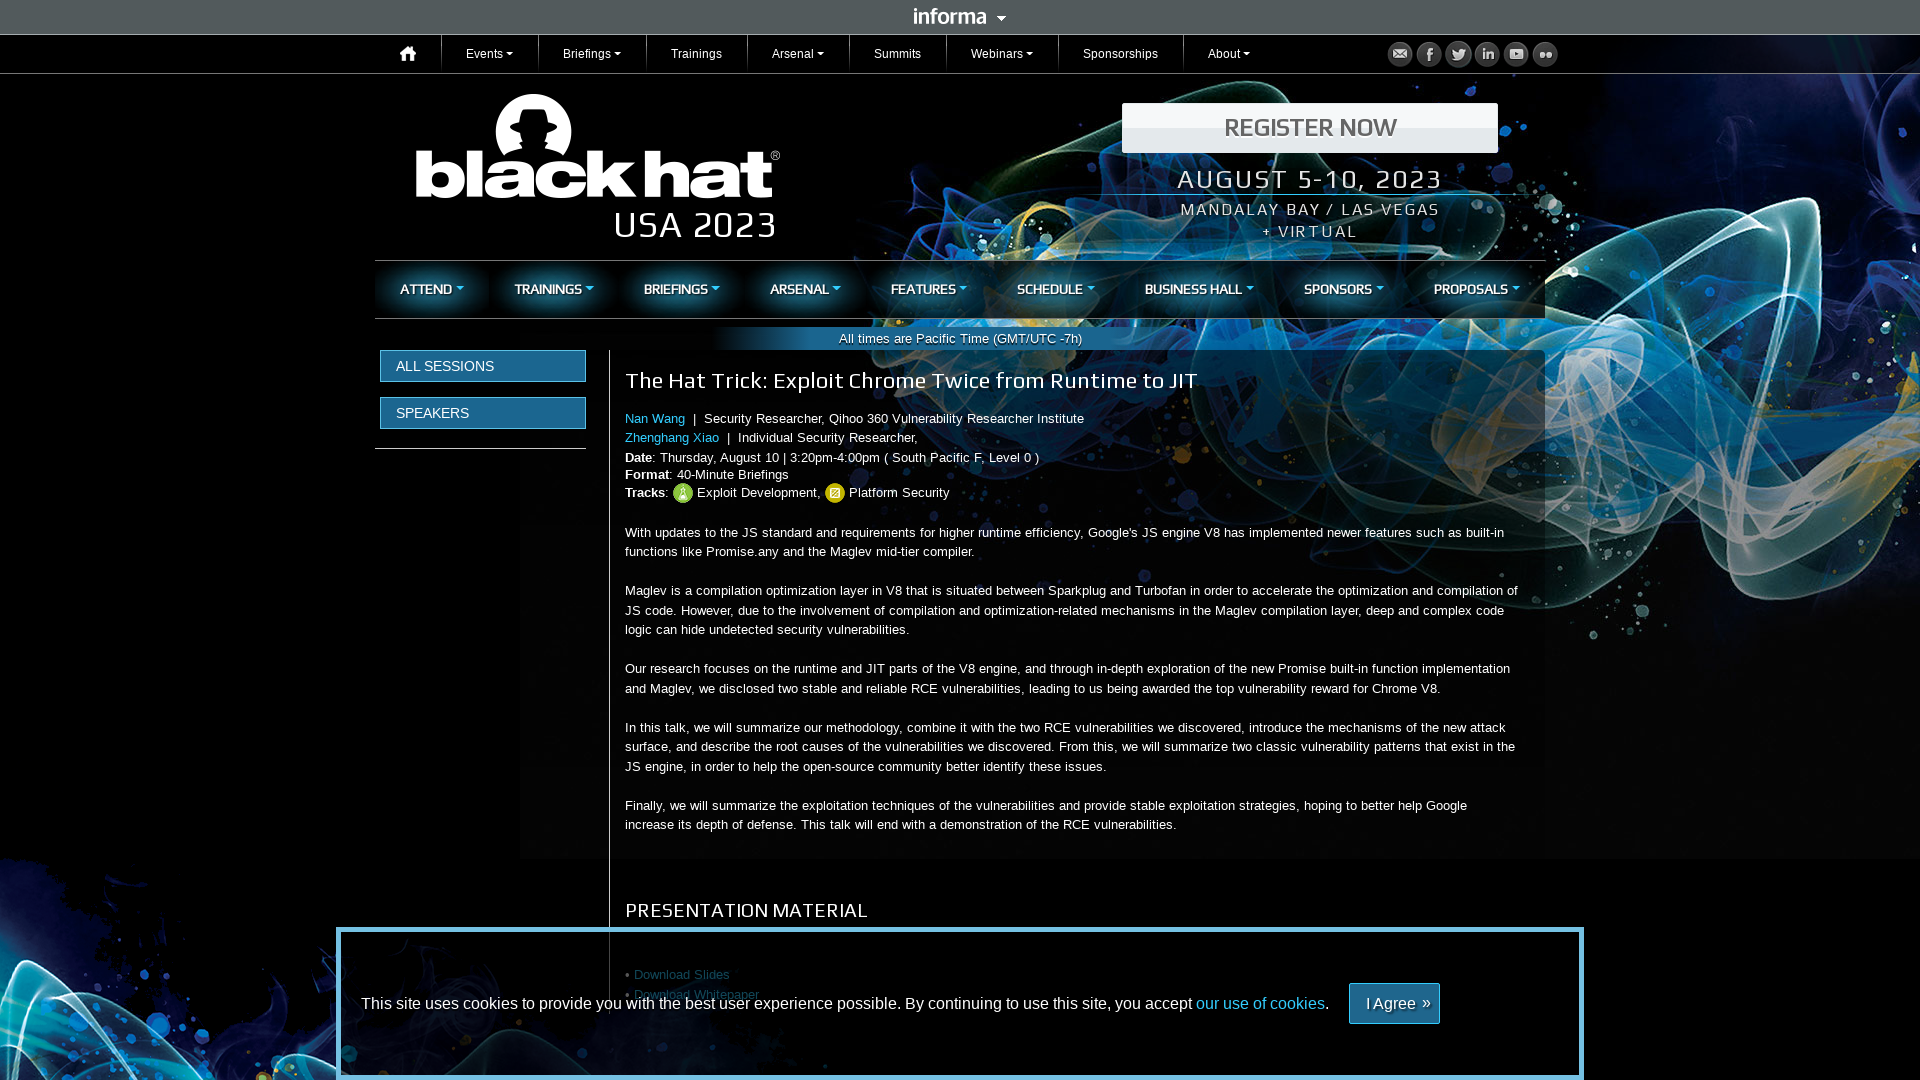The width and height of the screenshot is (1920, 1080).
Task: Click the Platform Security track icon
Action: click(835, 493)
